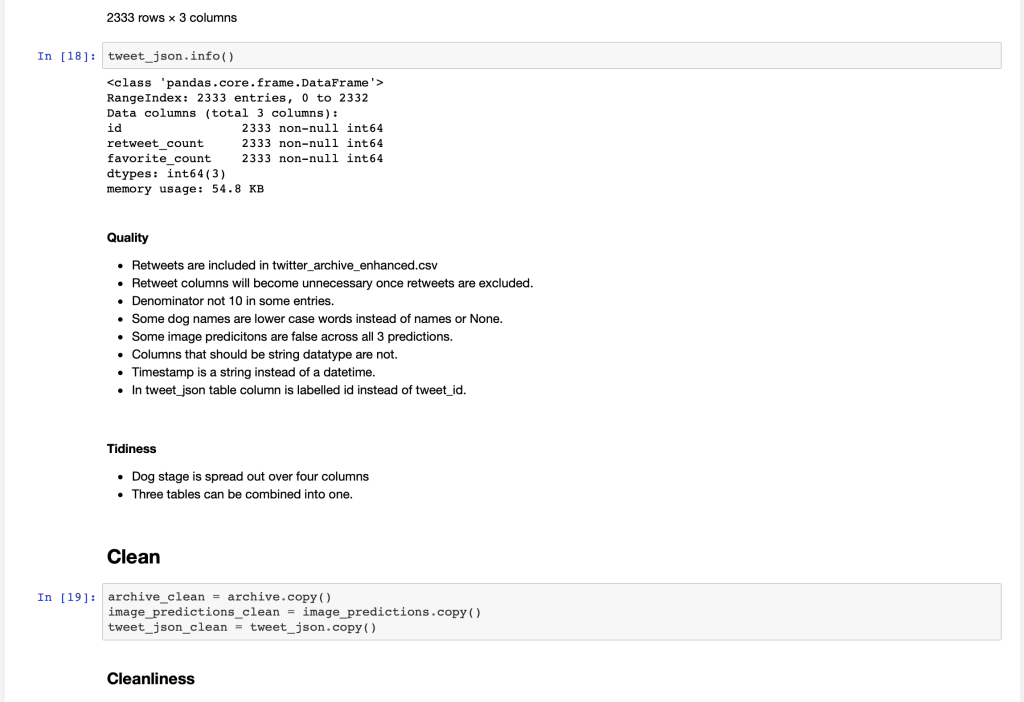Click the 'Some dog names' bullet
This screenshot has width=1024, height=702.
pyautogui.click(x=316, y=319)
